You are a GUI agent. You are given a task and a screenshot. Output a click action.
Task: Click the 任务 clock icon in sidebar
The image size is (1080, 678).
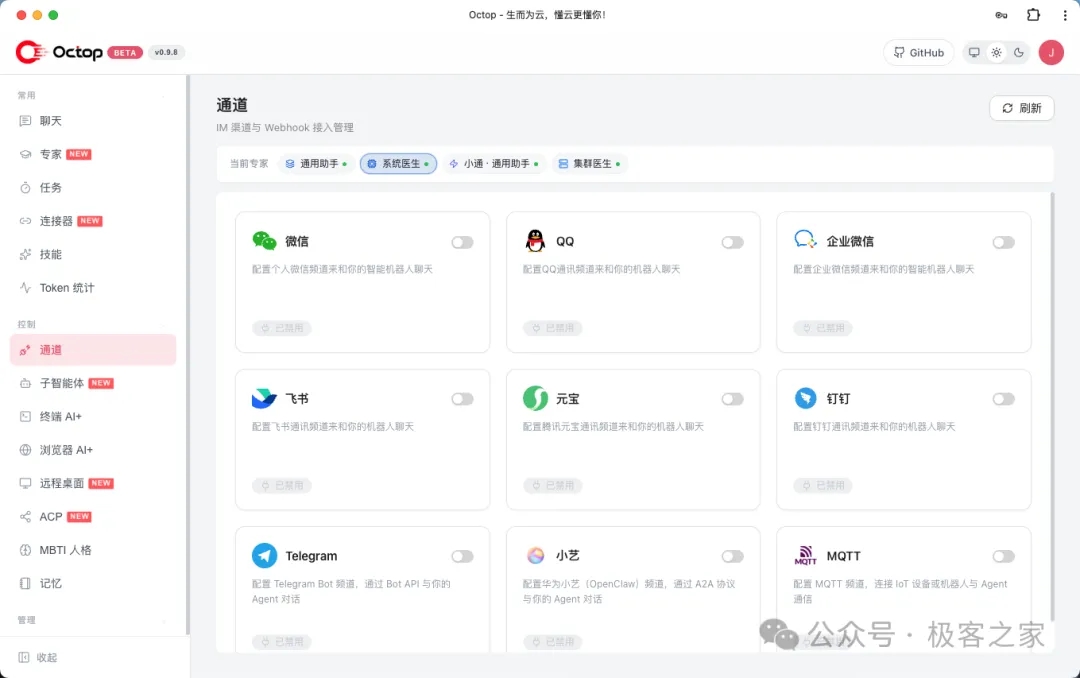(x=25, y=187)
